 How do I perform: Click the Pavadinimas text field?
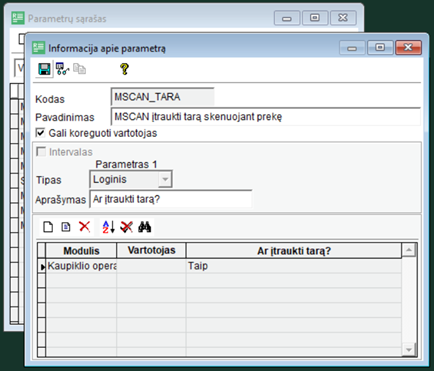[x=265, y=117]
